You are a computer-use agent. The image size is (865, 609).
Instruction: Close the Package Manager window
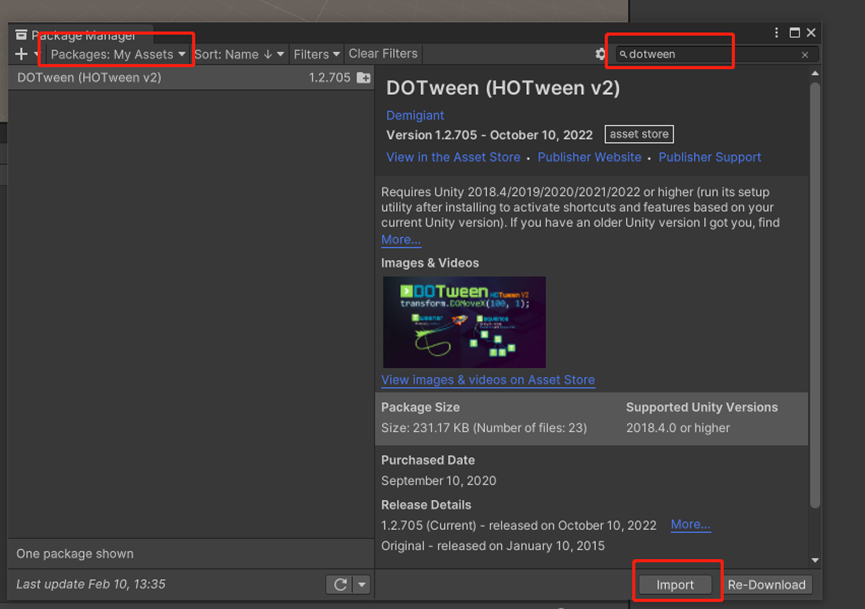[x=811, y=33]
